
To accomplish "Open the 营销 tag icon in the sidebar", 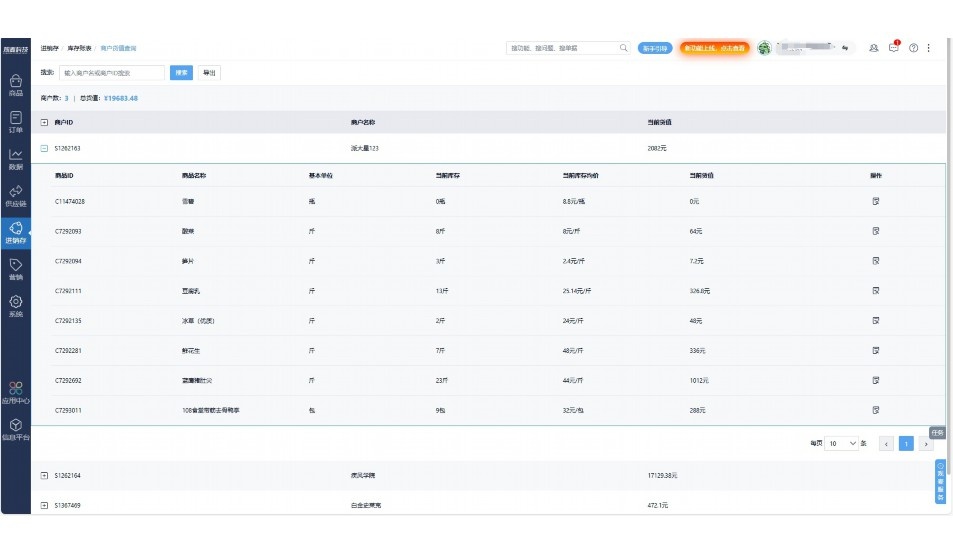I will click(15, 268).
